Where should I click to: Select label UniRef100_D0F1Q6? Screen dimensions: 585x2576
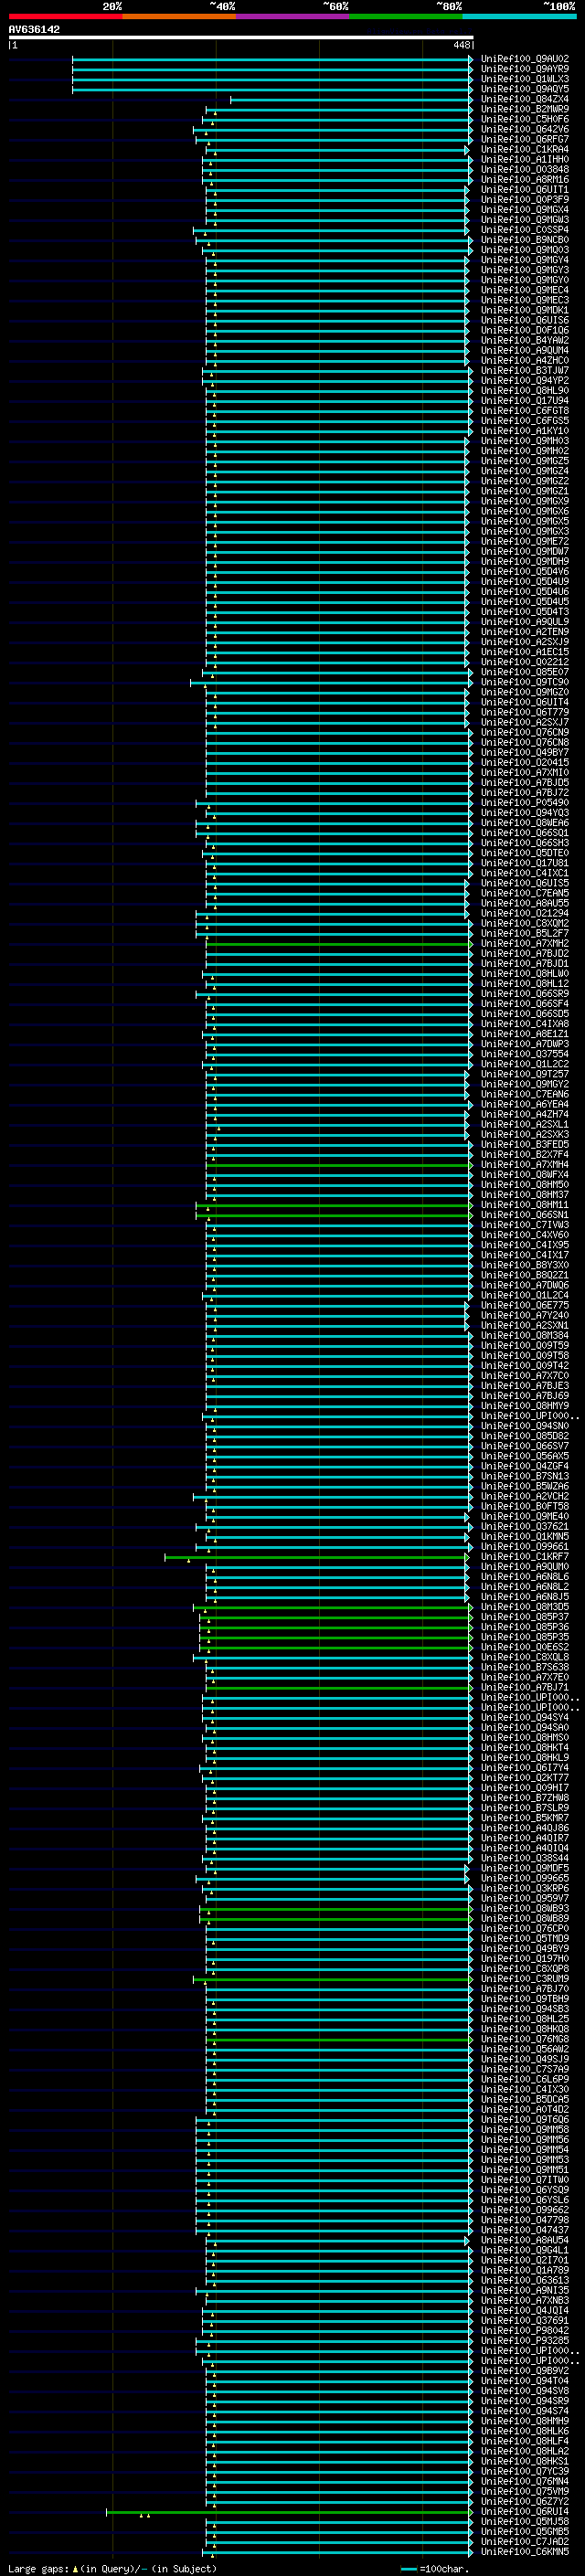coord(525,330)
